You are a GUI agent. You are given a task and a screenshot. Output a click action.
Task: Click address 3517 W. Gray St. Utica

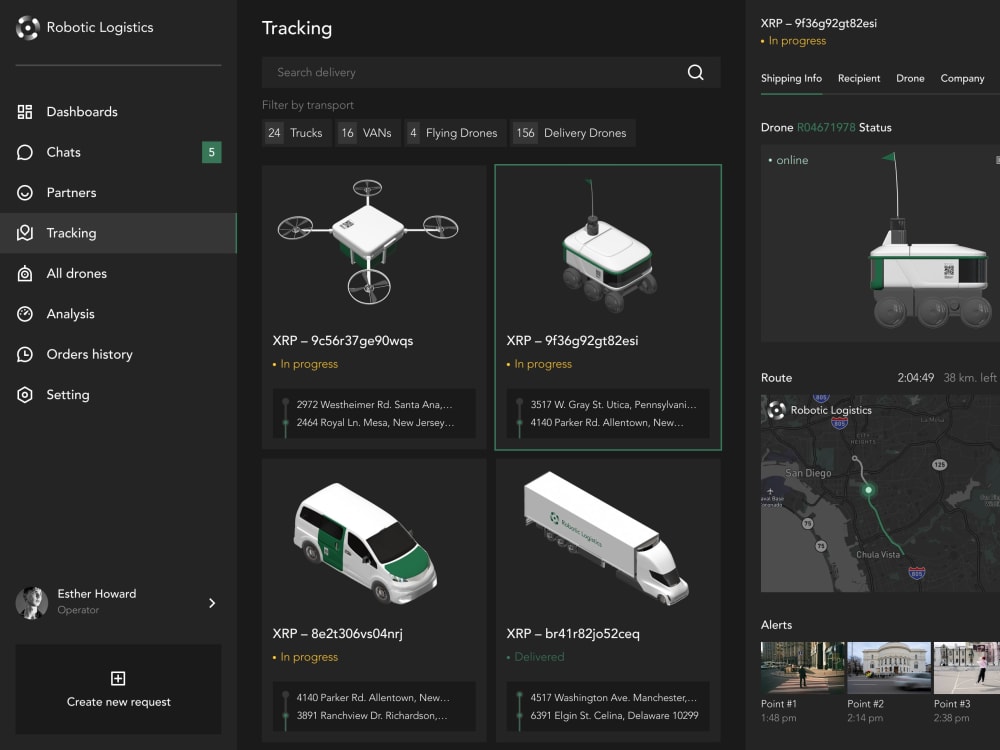pyautogui.click(x=614, y=404)
